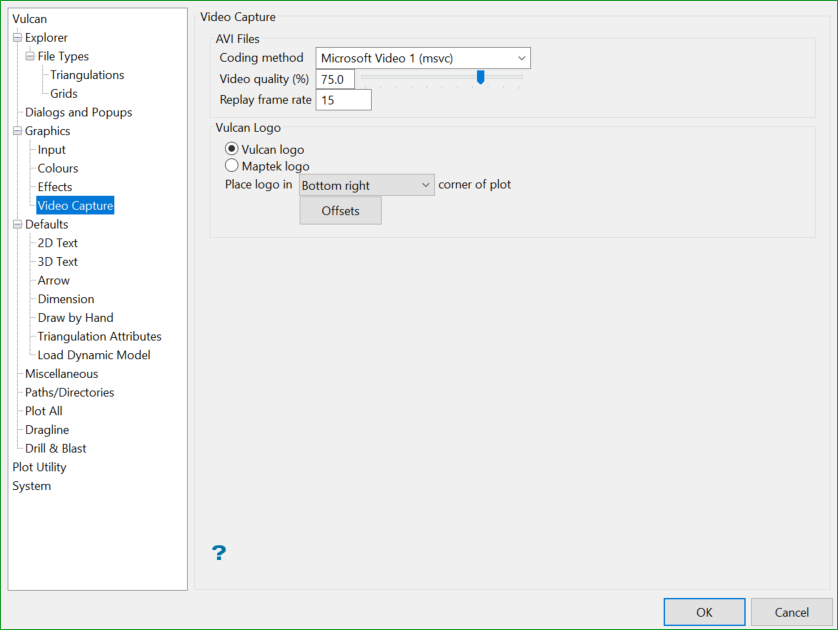Open the Coding method dropdown

[423, 58]
